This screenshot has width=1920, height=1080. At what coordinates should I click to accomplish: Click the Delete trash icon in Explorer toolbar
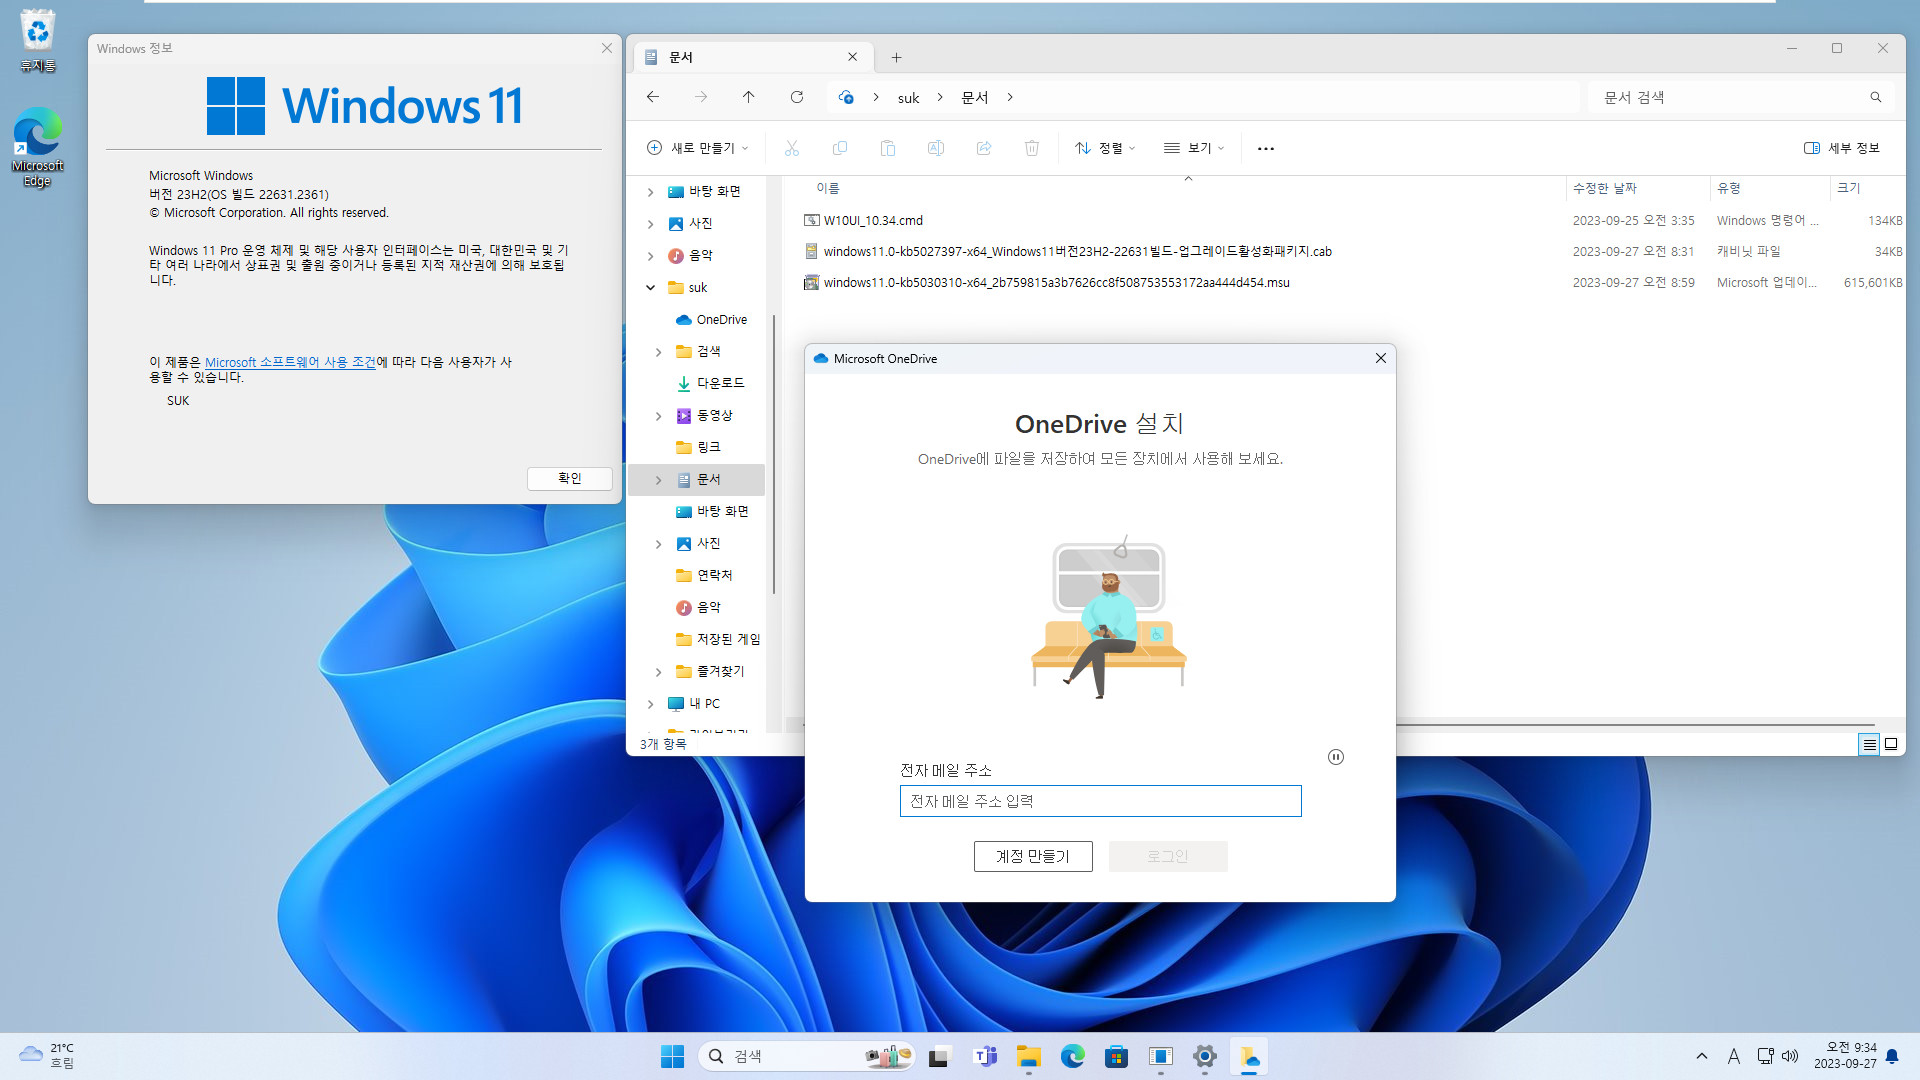tap(1031, 148)
